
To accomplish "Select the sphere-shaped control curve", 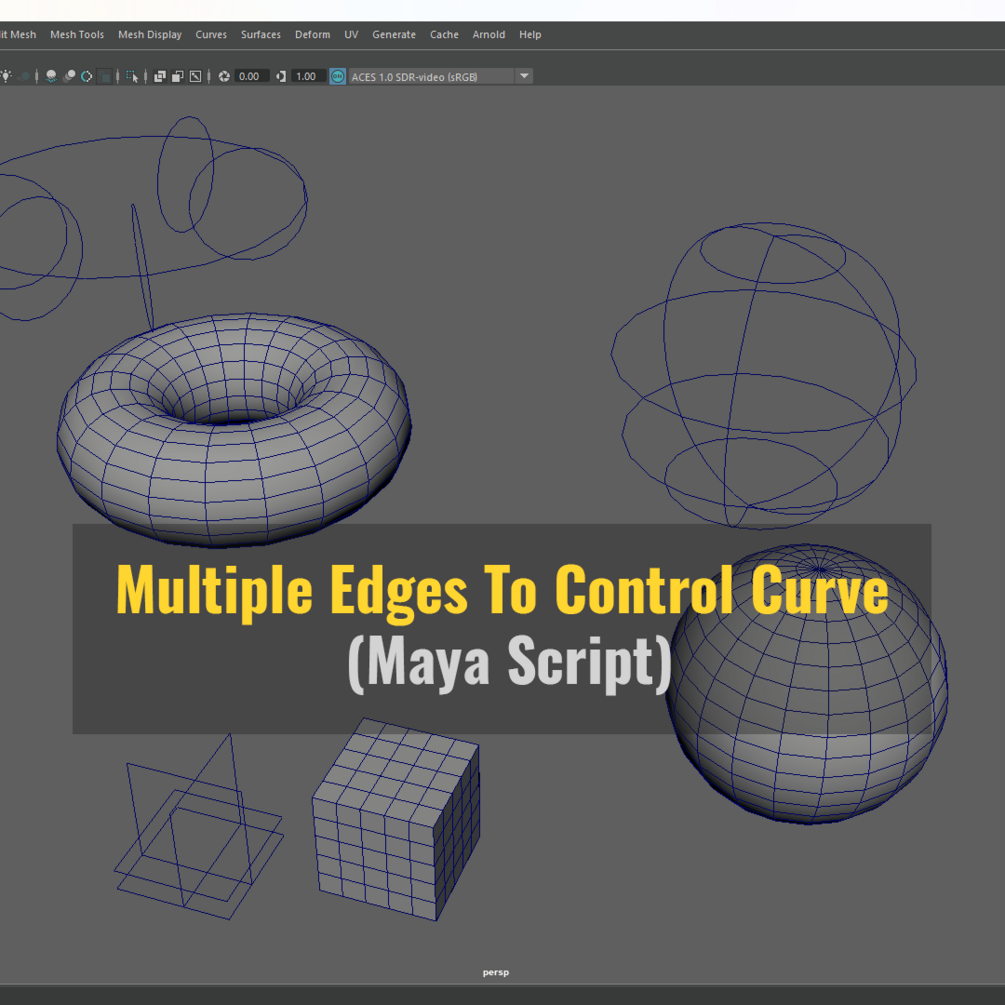I will tap(763, 376).
